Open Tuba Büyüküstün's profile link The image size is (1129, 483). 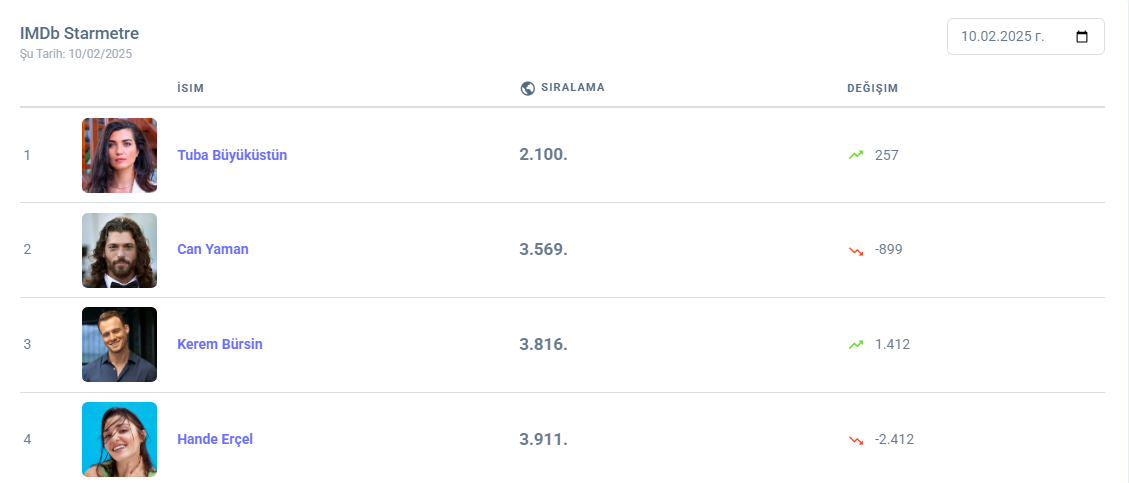tap(232, 155)
